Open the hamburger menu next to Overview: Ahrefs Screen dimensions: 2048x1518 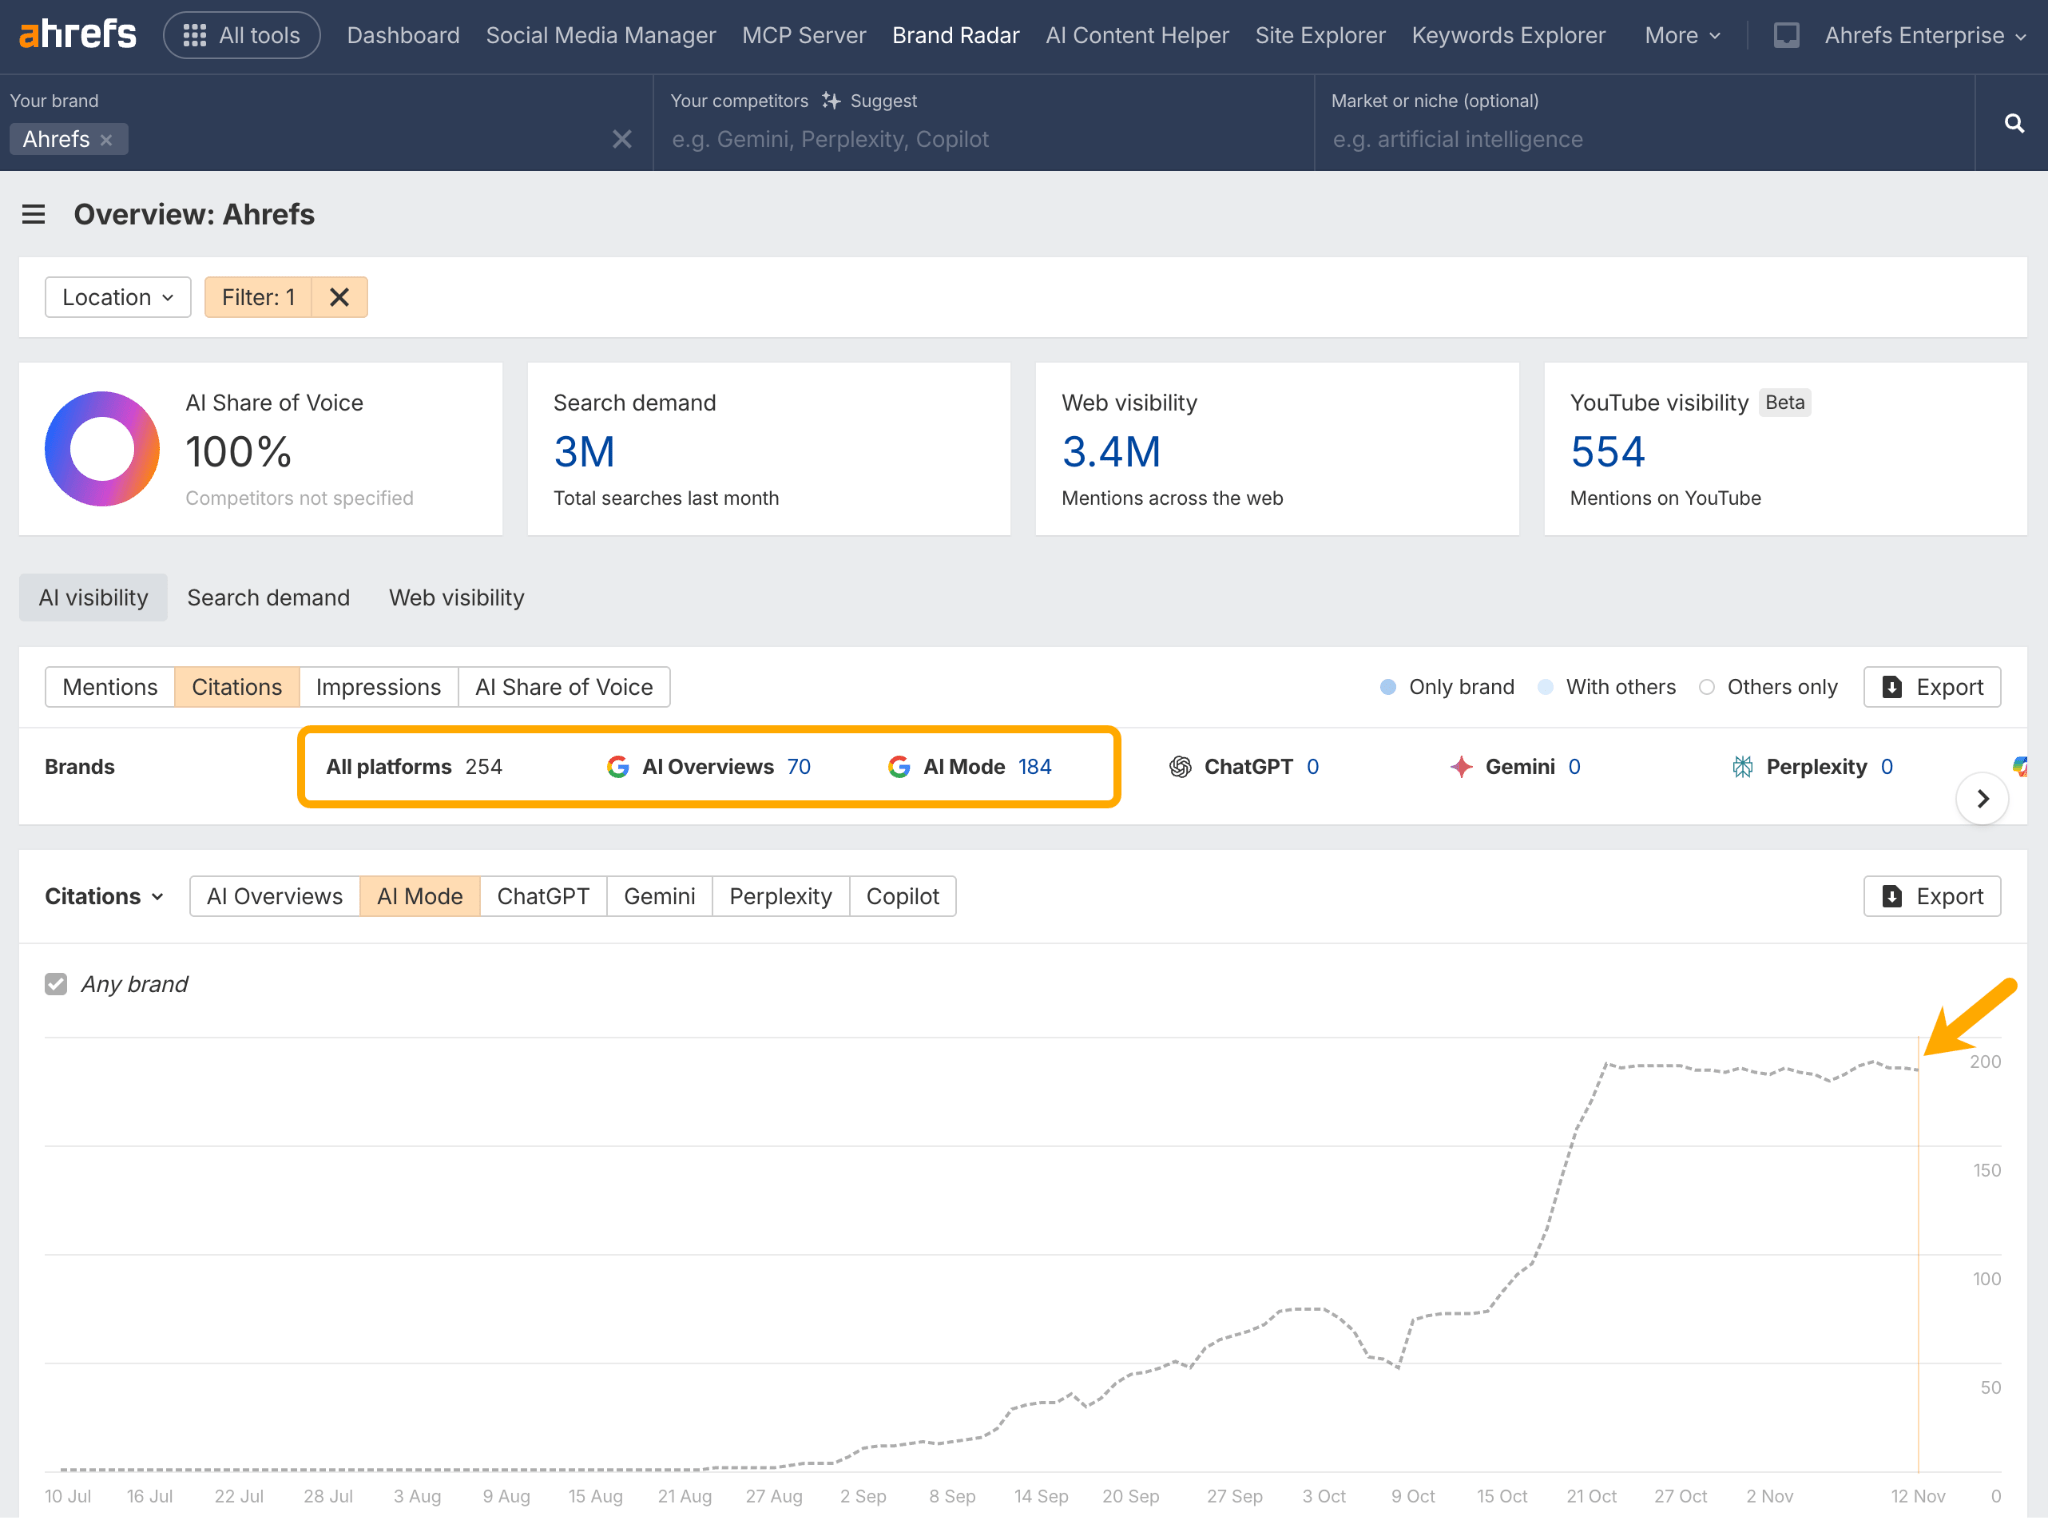[x=34, y=214]
